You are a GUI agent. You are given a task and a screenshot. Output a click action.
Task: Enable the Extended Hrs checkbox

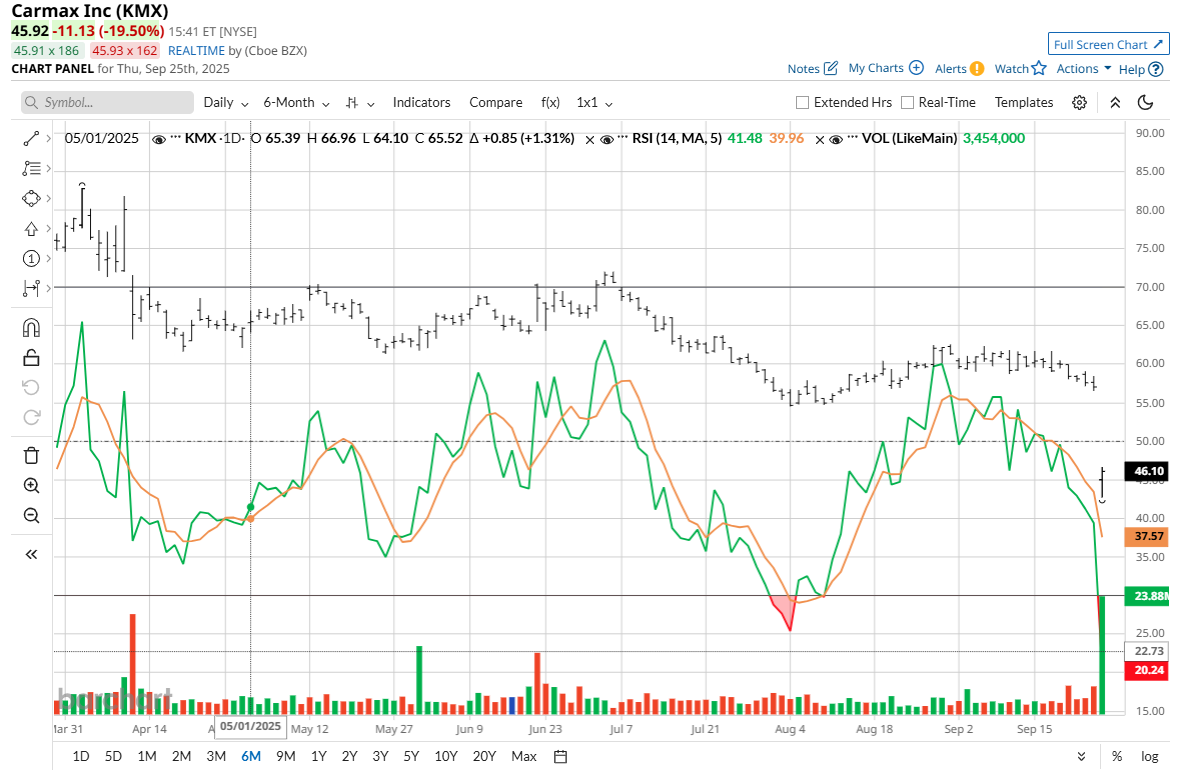pyautogui.click(x=802, y=102)
